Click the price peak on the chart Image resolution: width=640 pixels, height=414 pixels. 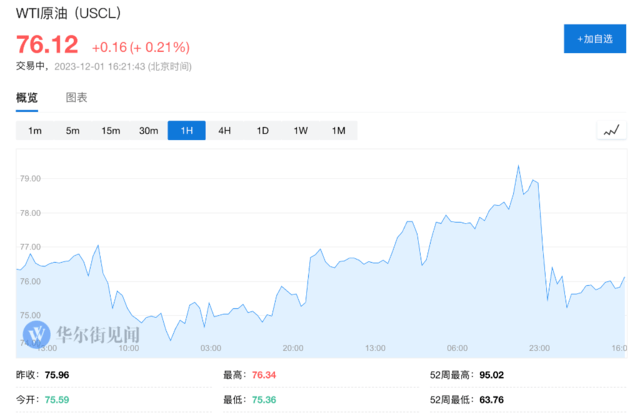tap(518, 166)
